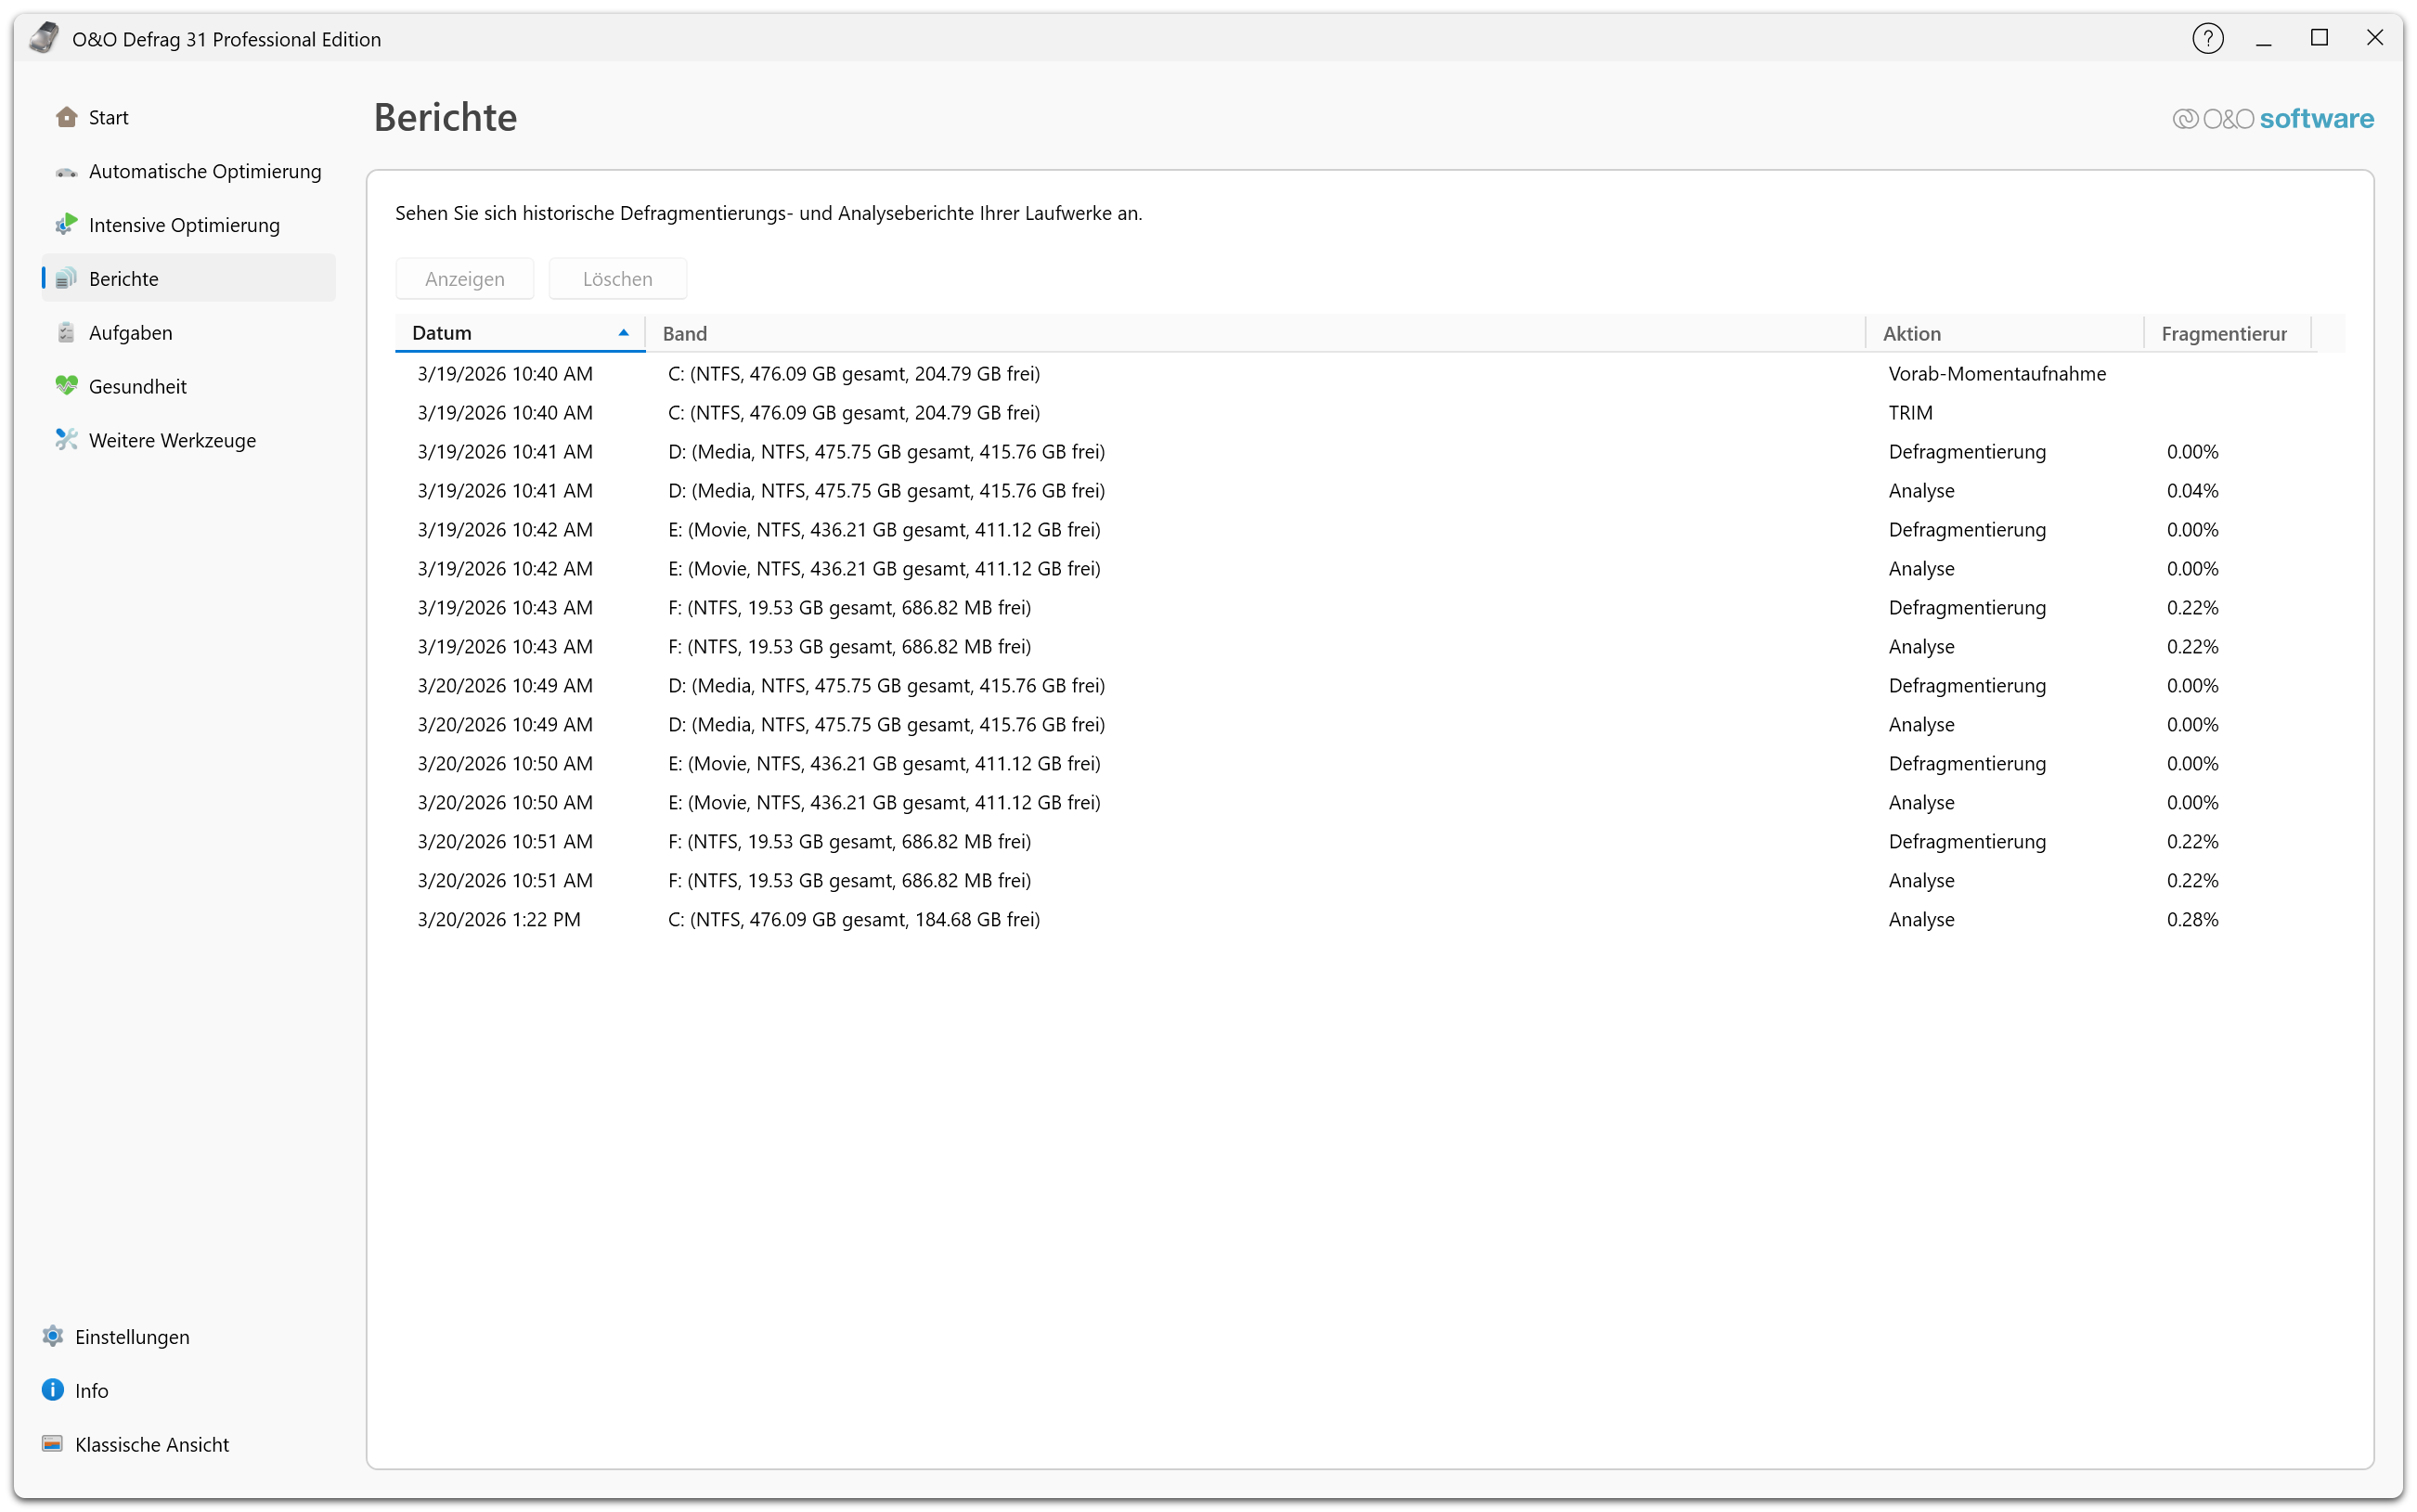Screen dimensions: 2417x1512
Task: Open the O&O software logo link
Action: 2272,119
